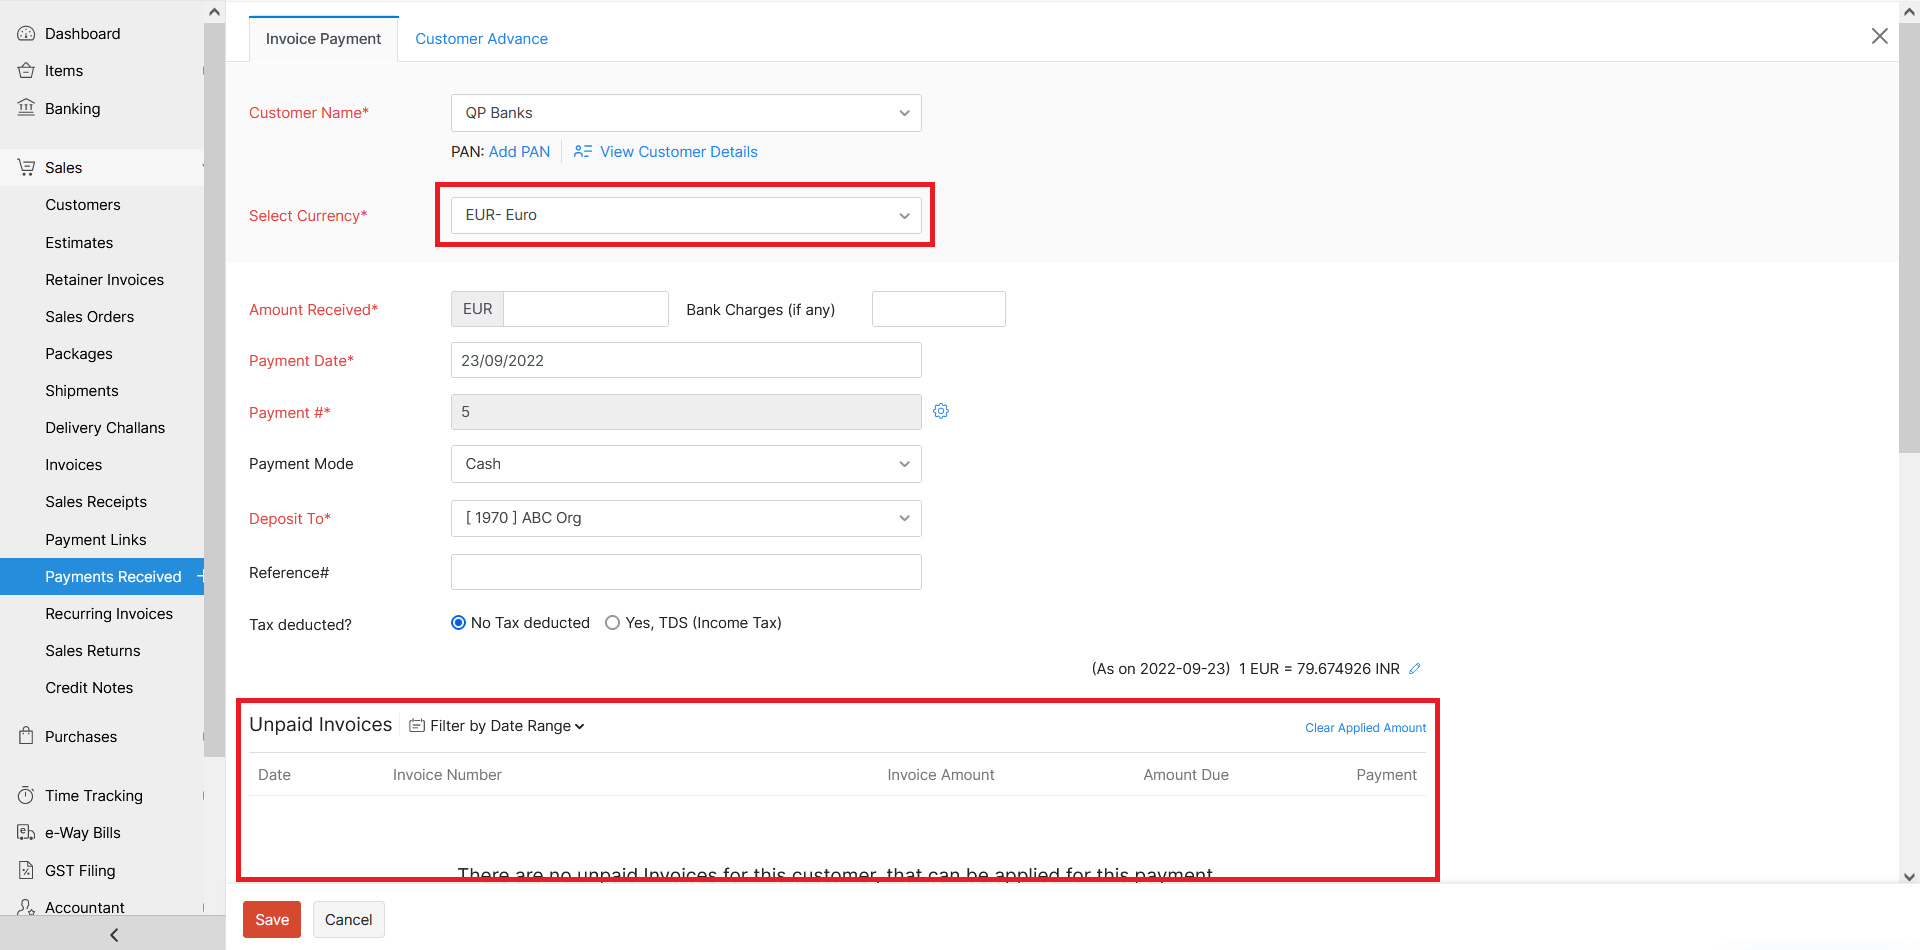Expand the Filter by Date Range selector
This screenshot has height=950, width=1920.
(x=497, y=725)
